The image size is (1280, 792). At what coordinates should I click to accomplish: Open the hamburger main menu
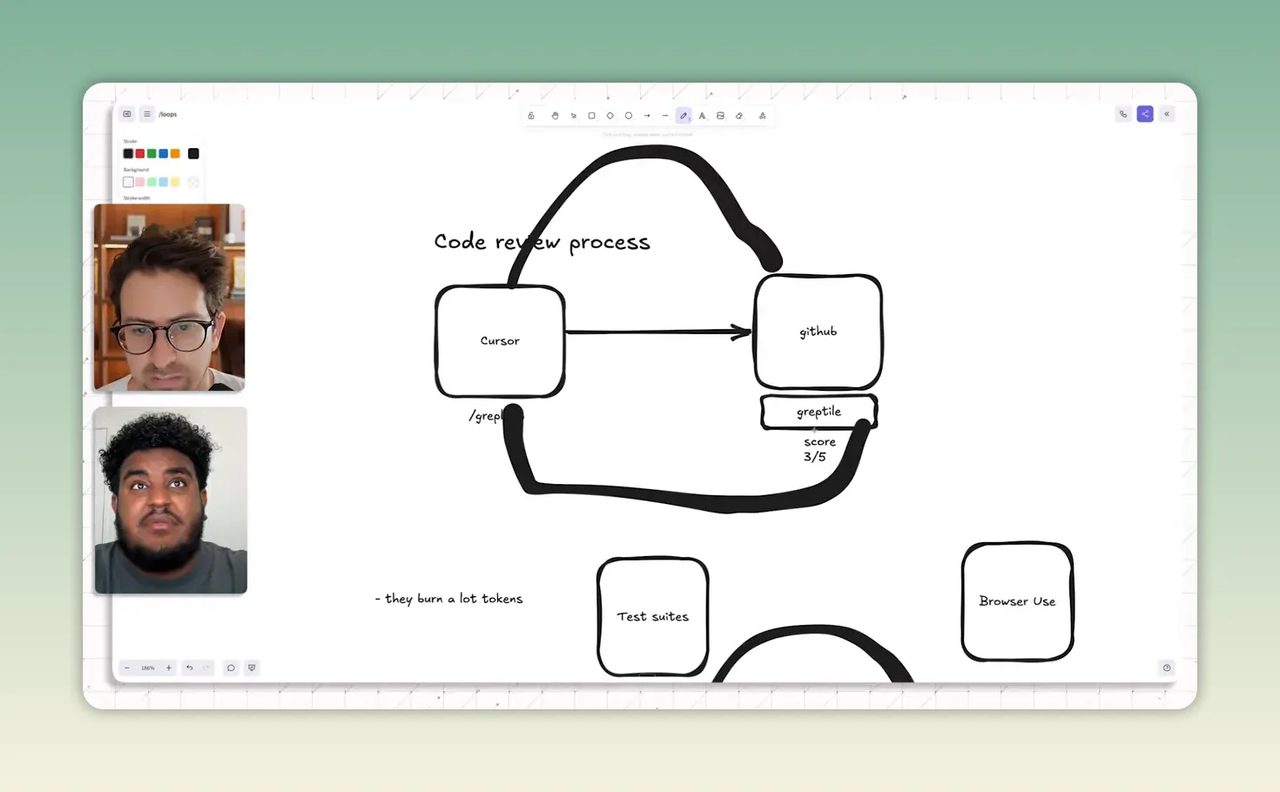147,114
